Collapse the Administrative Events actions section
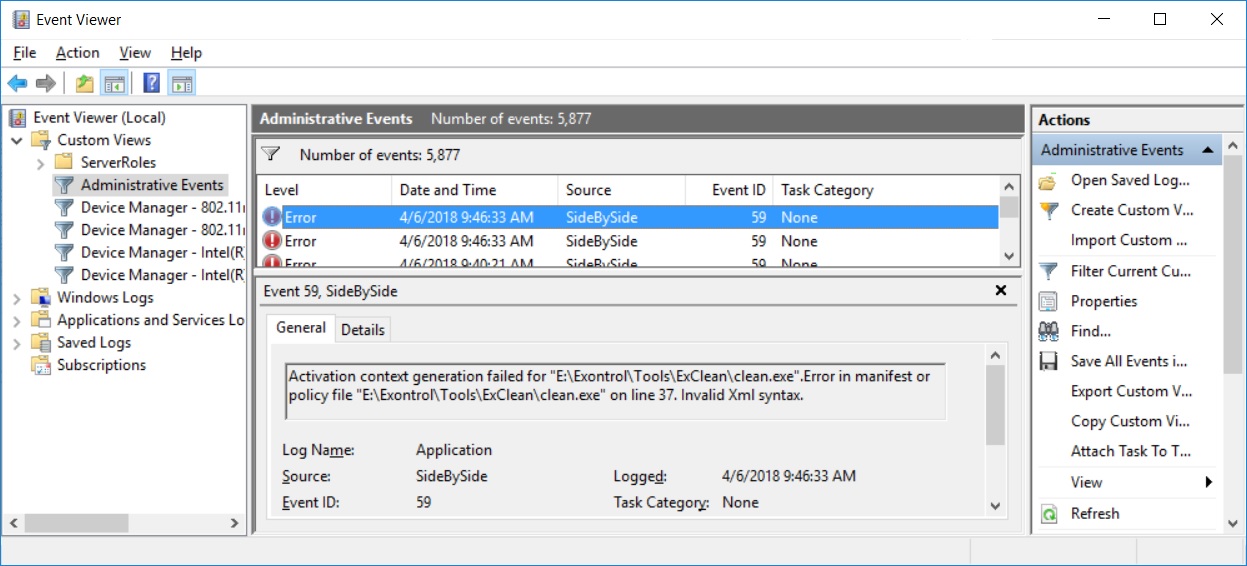Image resolution: width=1247 pixels, height=566 pixels. point(1208,150)
